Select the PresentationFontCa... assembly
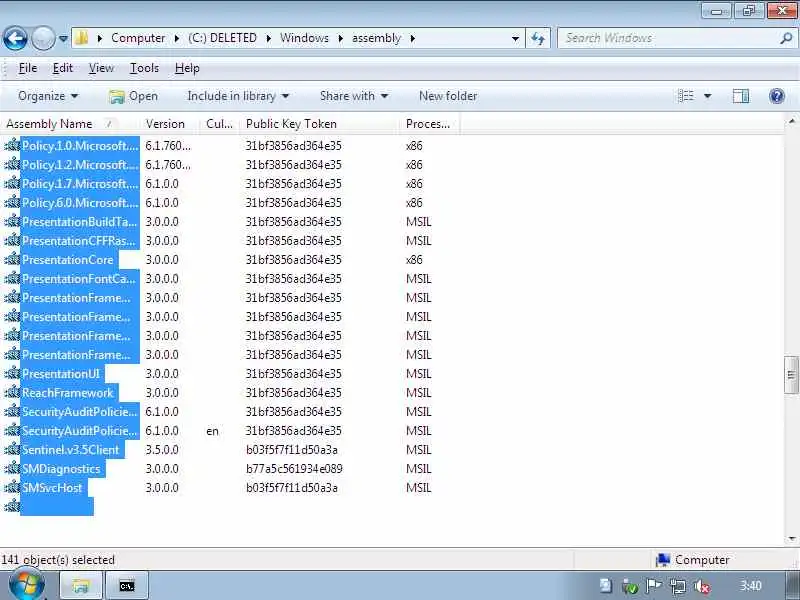The height and width of the screenshot is (600, 800). (80, 279)
